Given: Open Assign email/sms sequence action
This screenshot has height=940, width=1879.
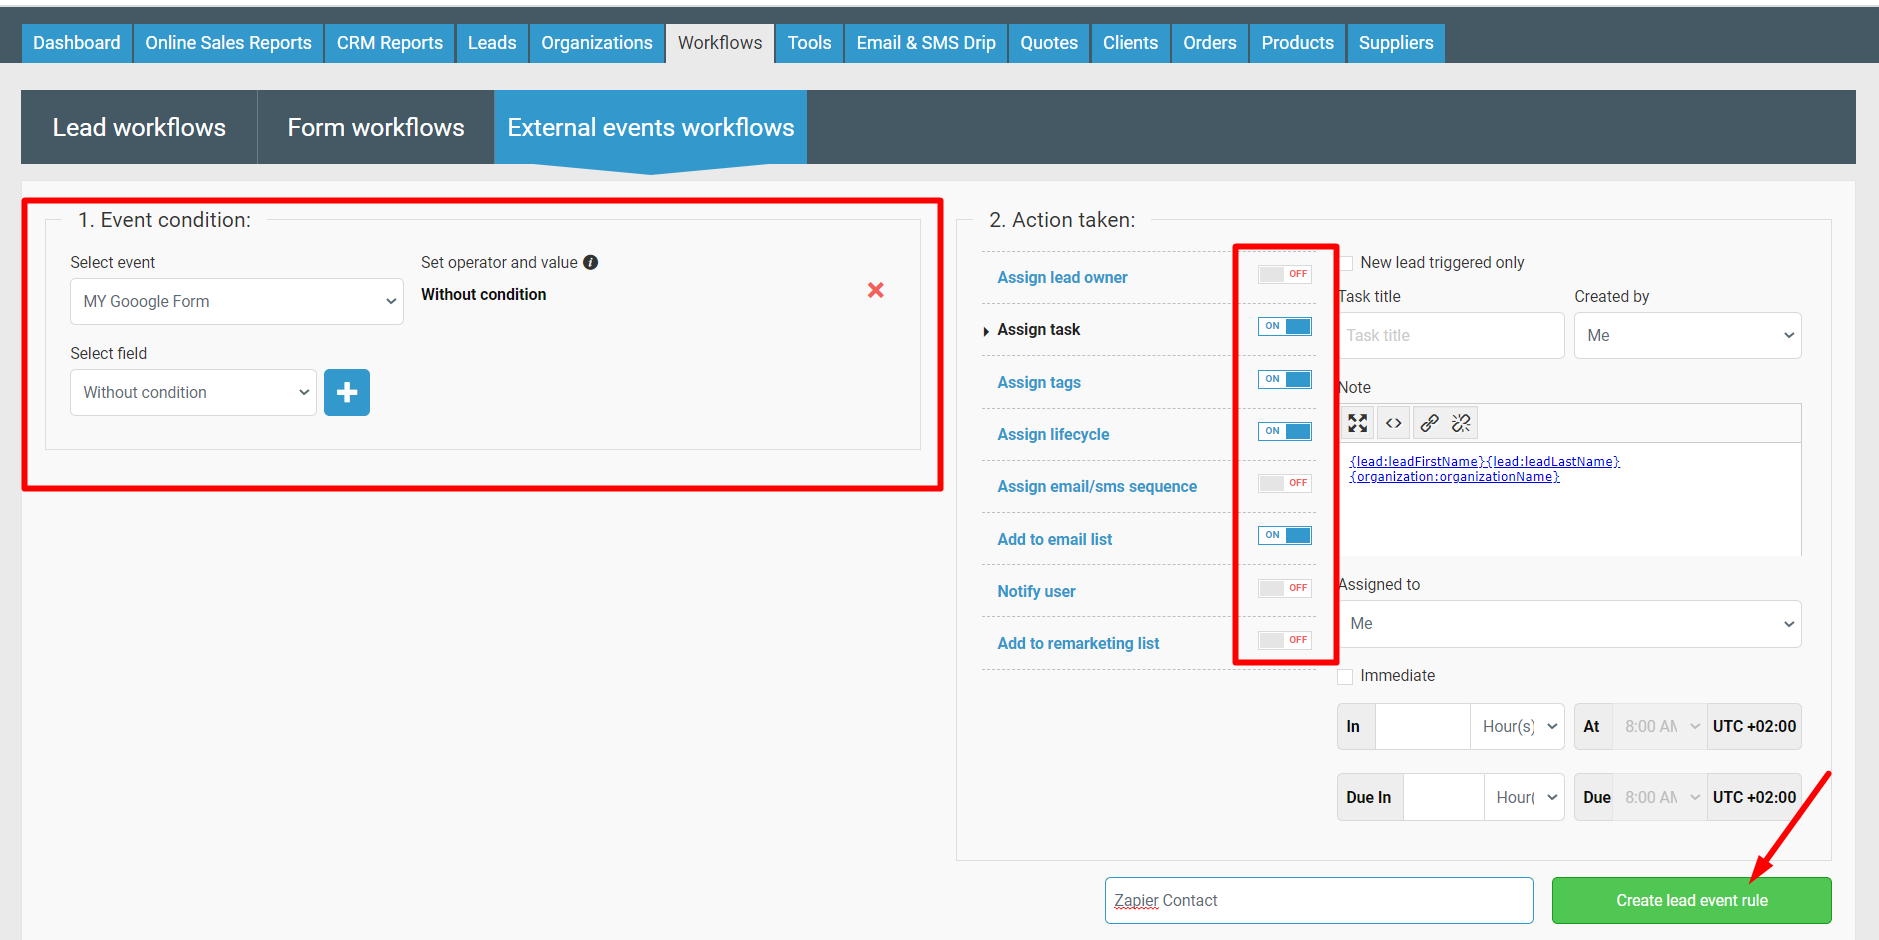Looking at the screenshot, I should click(x=1097, y=486).
